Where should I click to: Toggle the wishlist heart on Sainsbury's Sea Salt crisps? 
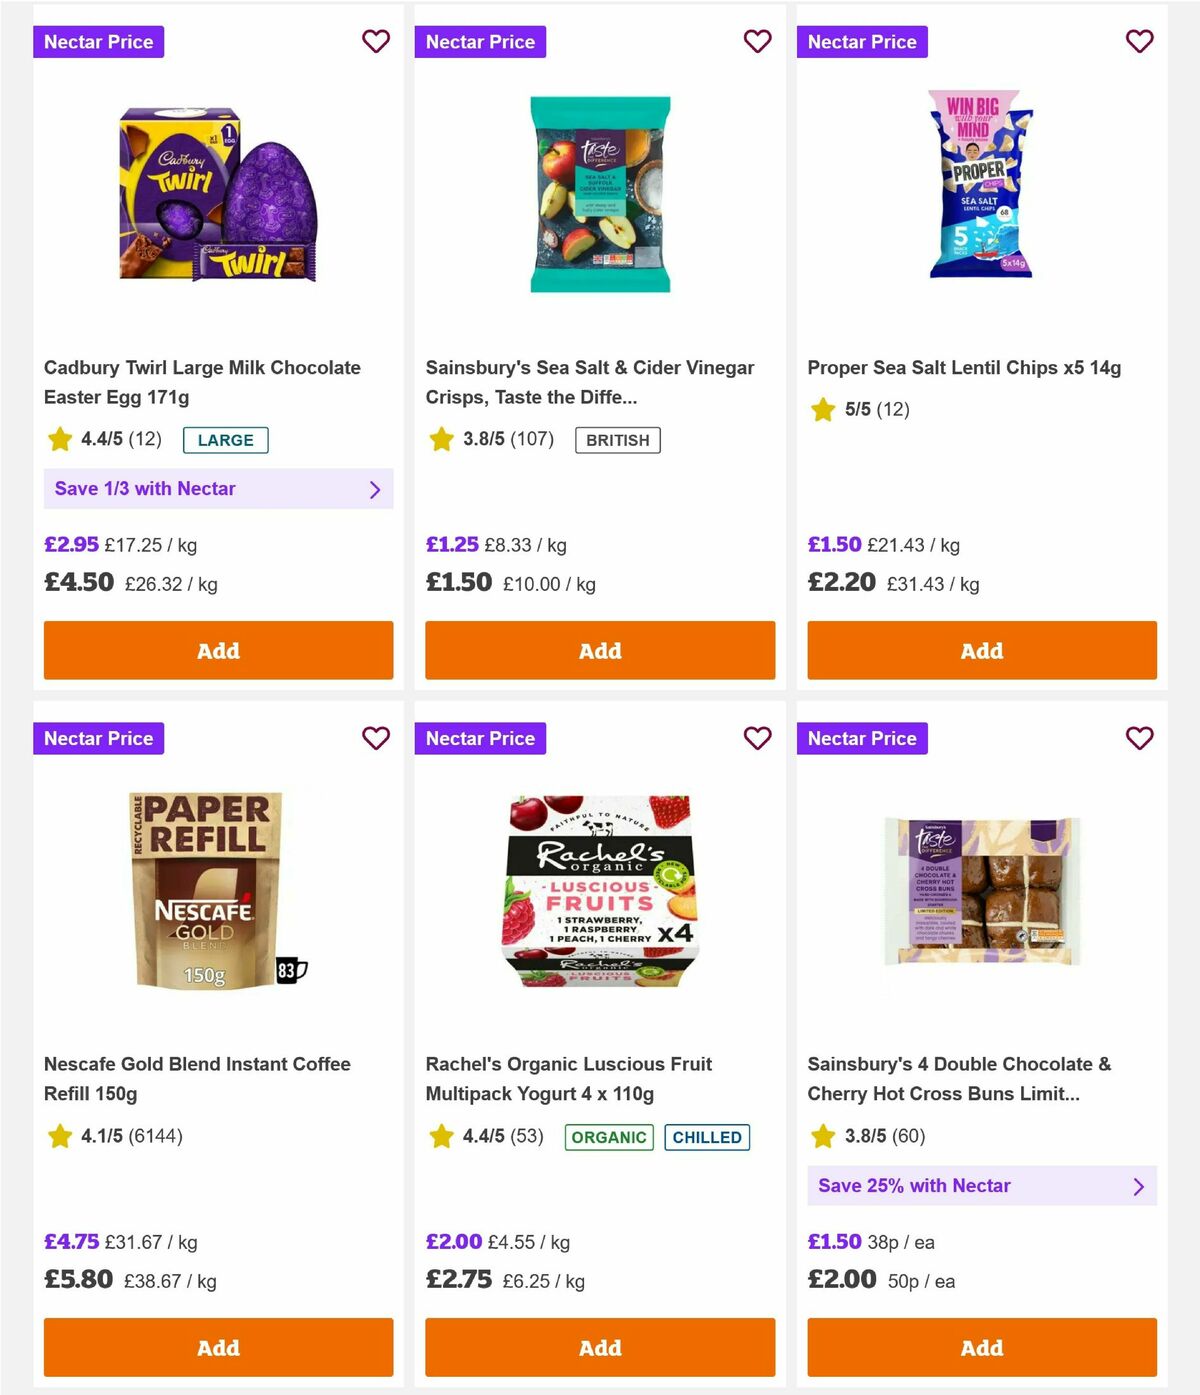click(x=757, y=41)
